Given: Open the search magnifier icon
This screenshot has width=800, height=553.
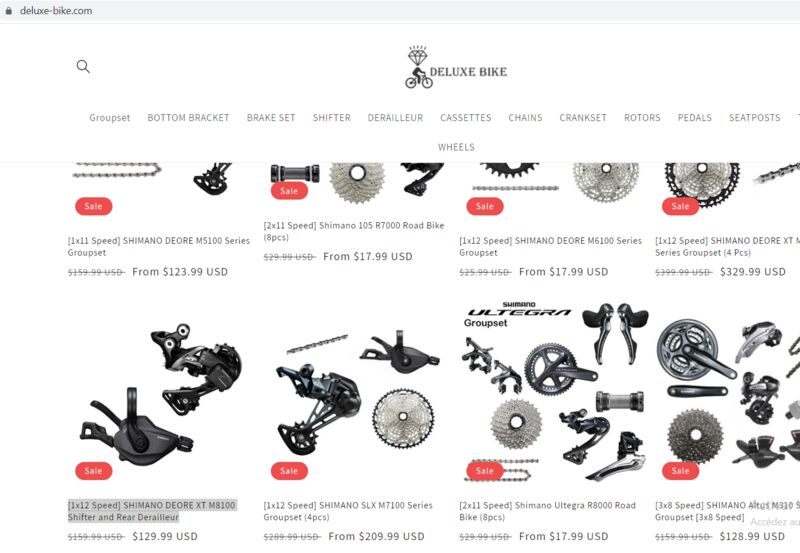Looking at the screenshot, I should 83,66.
